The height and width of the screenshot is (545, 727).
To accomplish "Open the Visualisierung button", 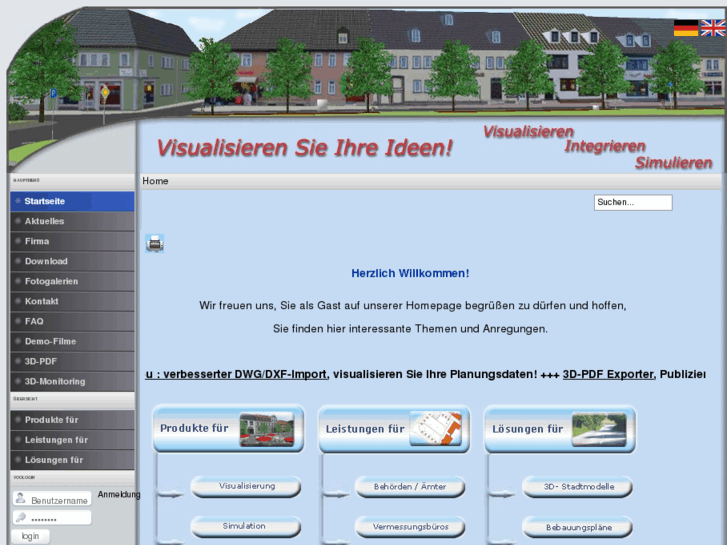I will point(246,487).
